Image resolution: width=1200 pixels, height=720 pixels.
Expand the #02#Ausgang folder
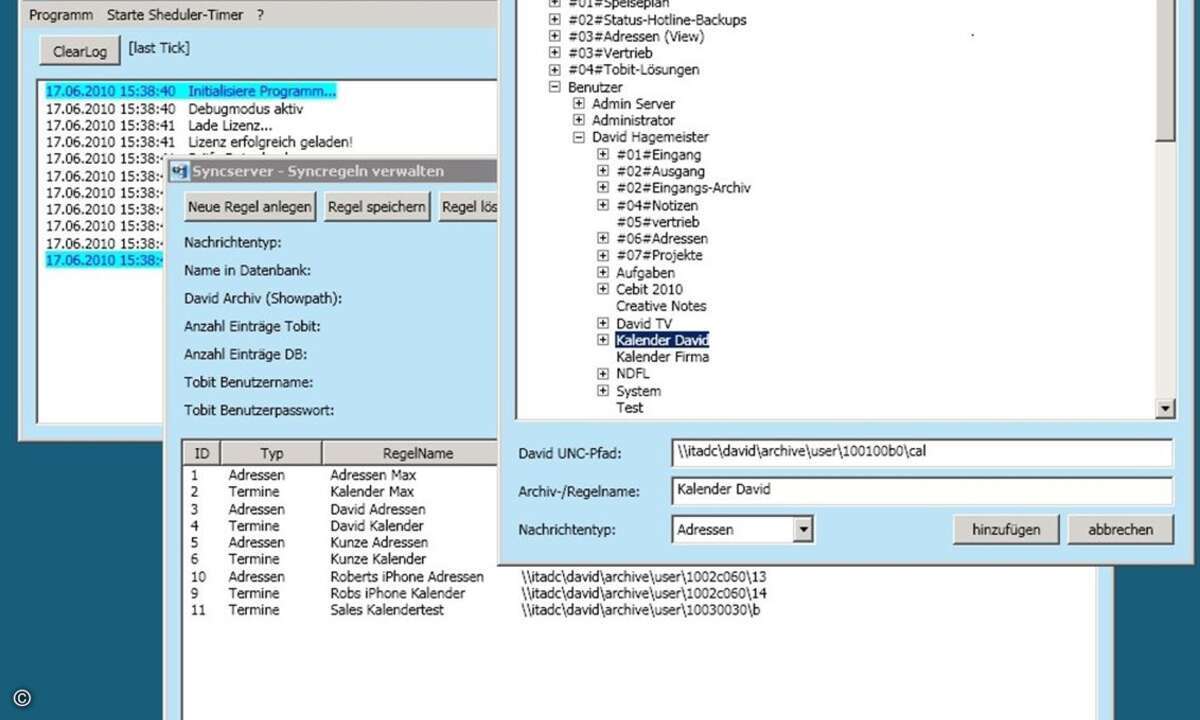click(603, 171)
